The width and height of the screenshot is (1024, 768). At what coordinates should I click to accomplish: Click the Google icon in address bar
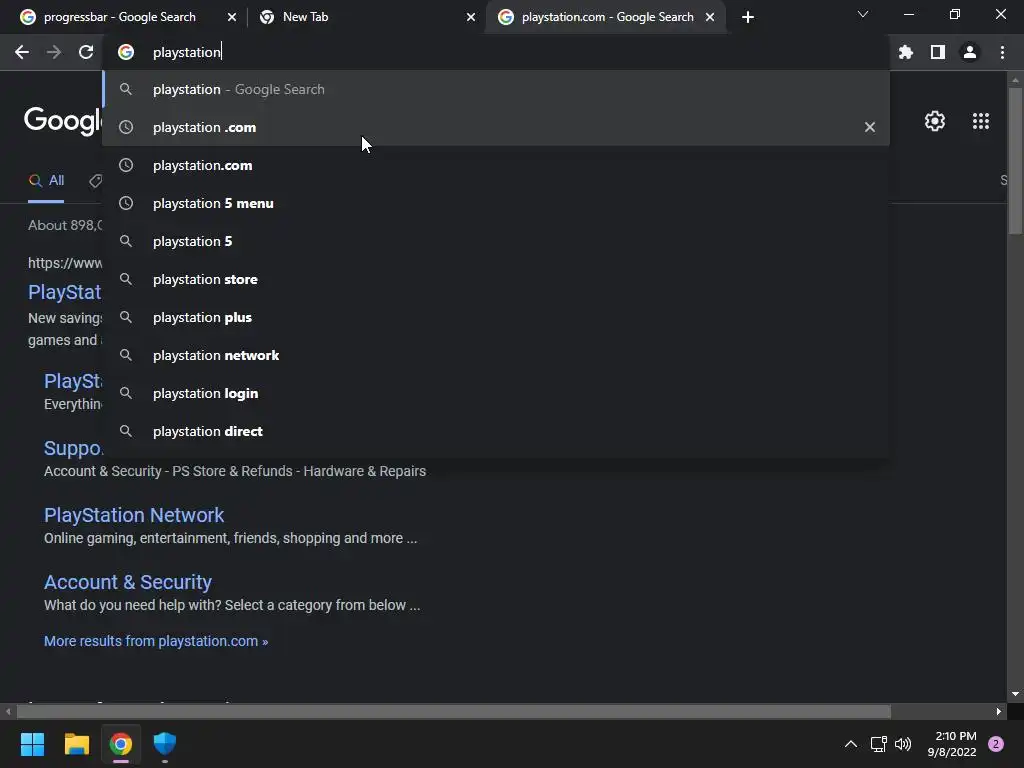coord(126,52)
